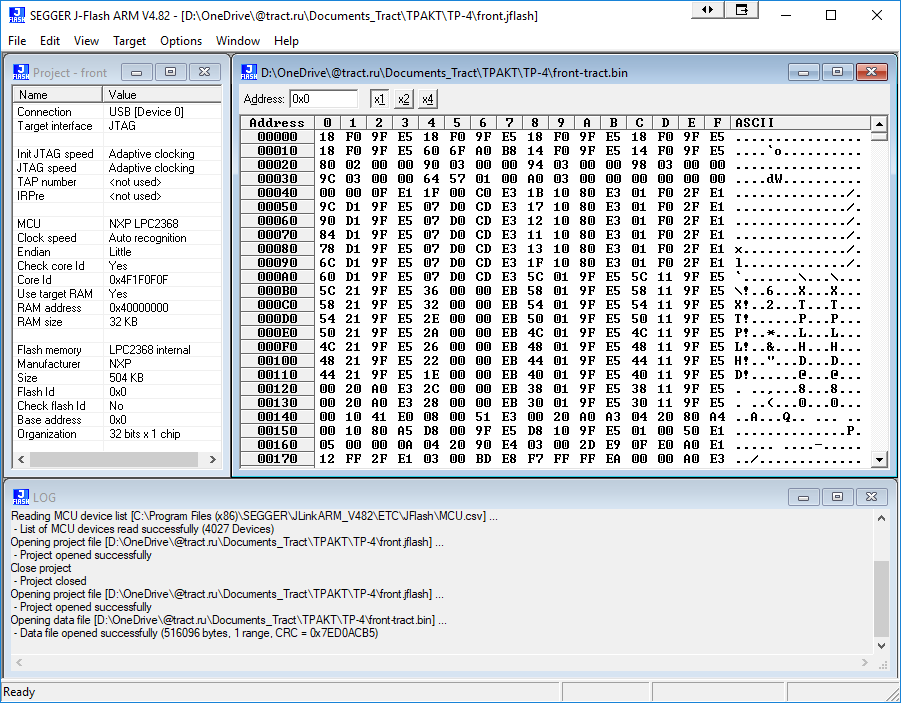This screenshot has width=901, height=703.
Task: Click the project panel scroll left arrow
Action: 21,459
